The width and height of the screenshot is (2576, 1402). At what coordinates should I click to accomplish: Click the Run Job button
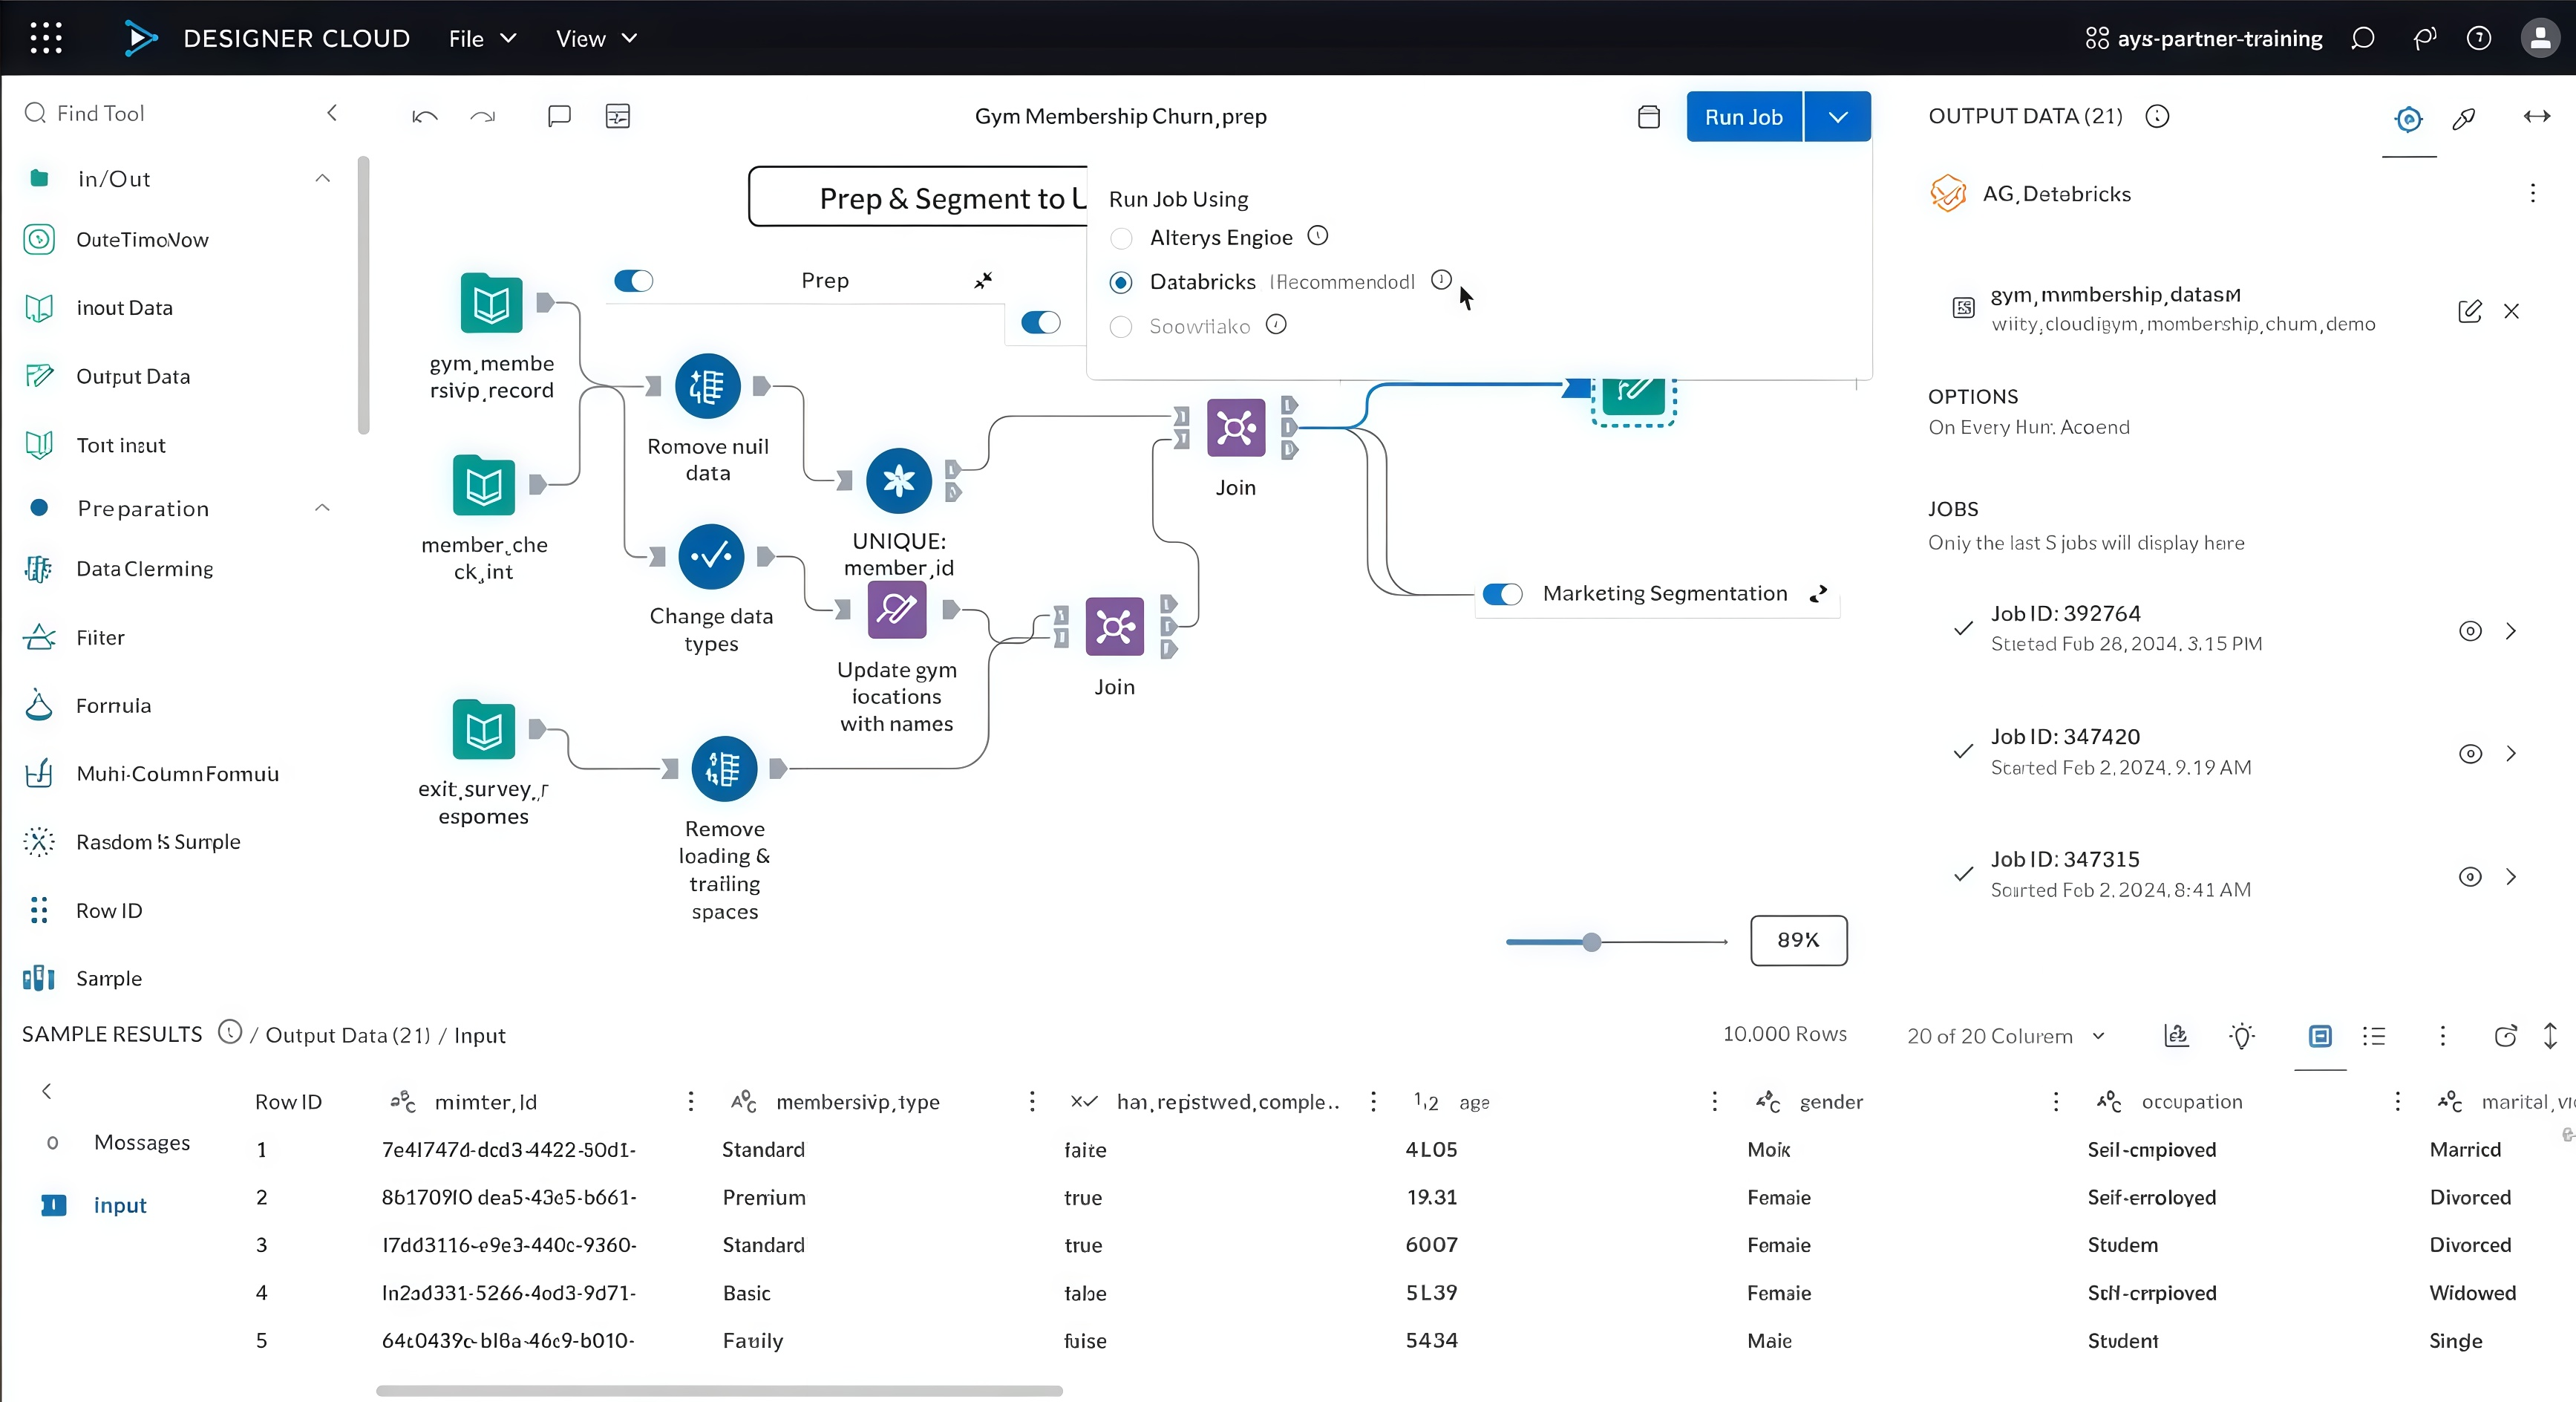coord(1743,117)
